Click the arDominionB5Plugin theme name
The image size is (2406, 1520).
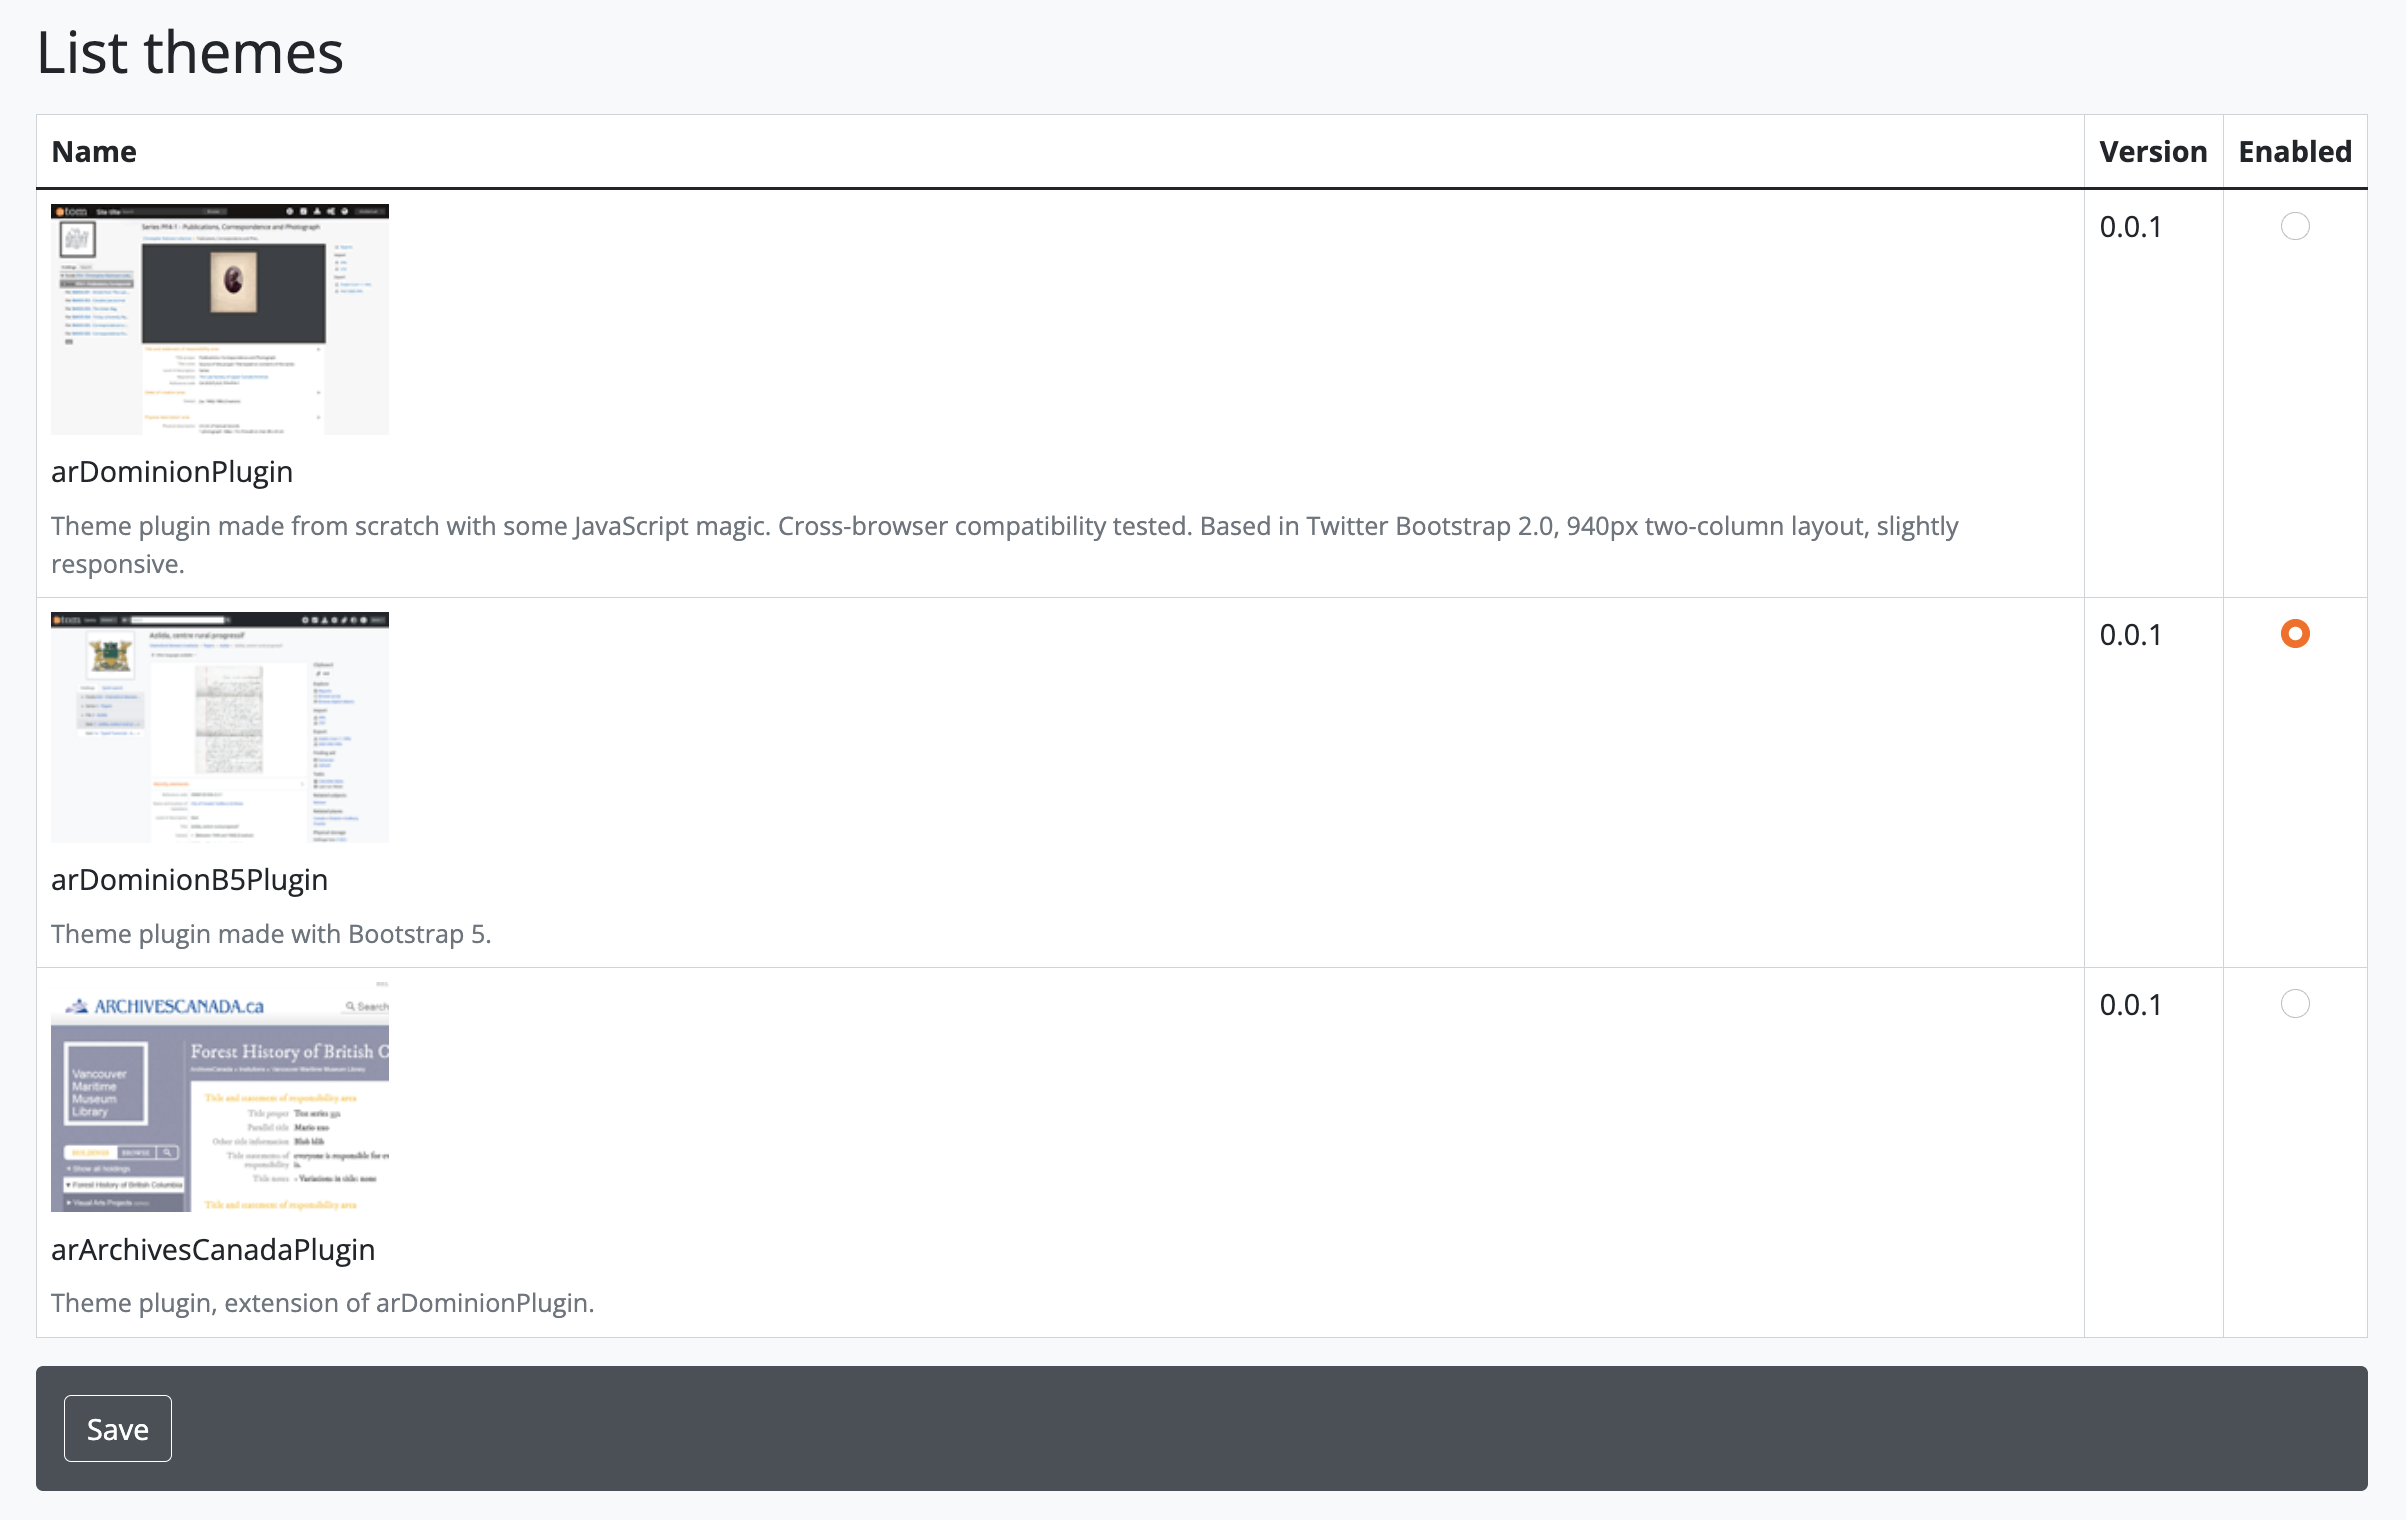click(x=189, y=880)
